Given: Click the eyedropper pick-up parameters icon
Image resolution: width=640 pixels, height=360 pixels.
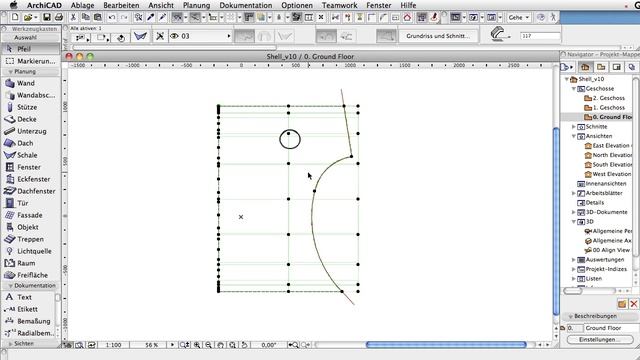Looking at the screenshot, I should pyautogui.click(x=151, y=17).
